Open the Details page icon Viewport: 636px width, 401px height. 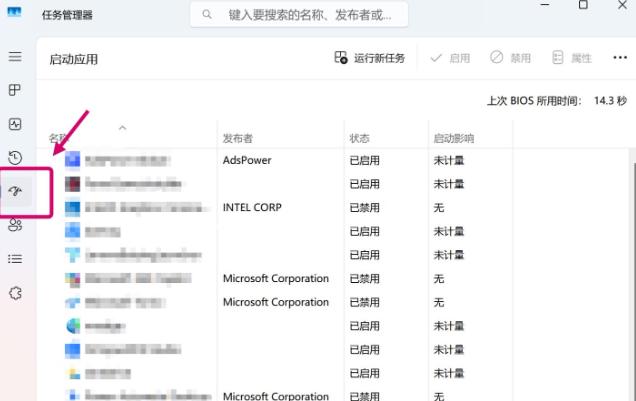pyautogui.click(x=15, y=259)
